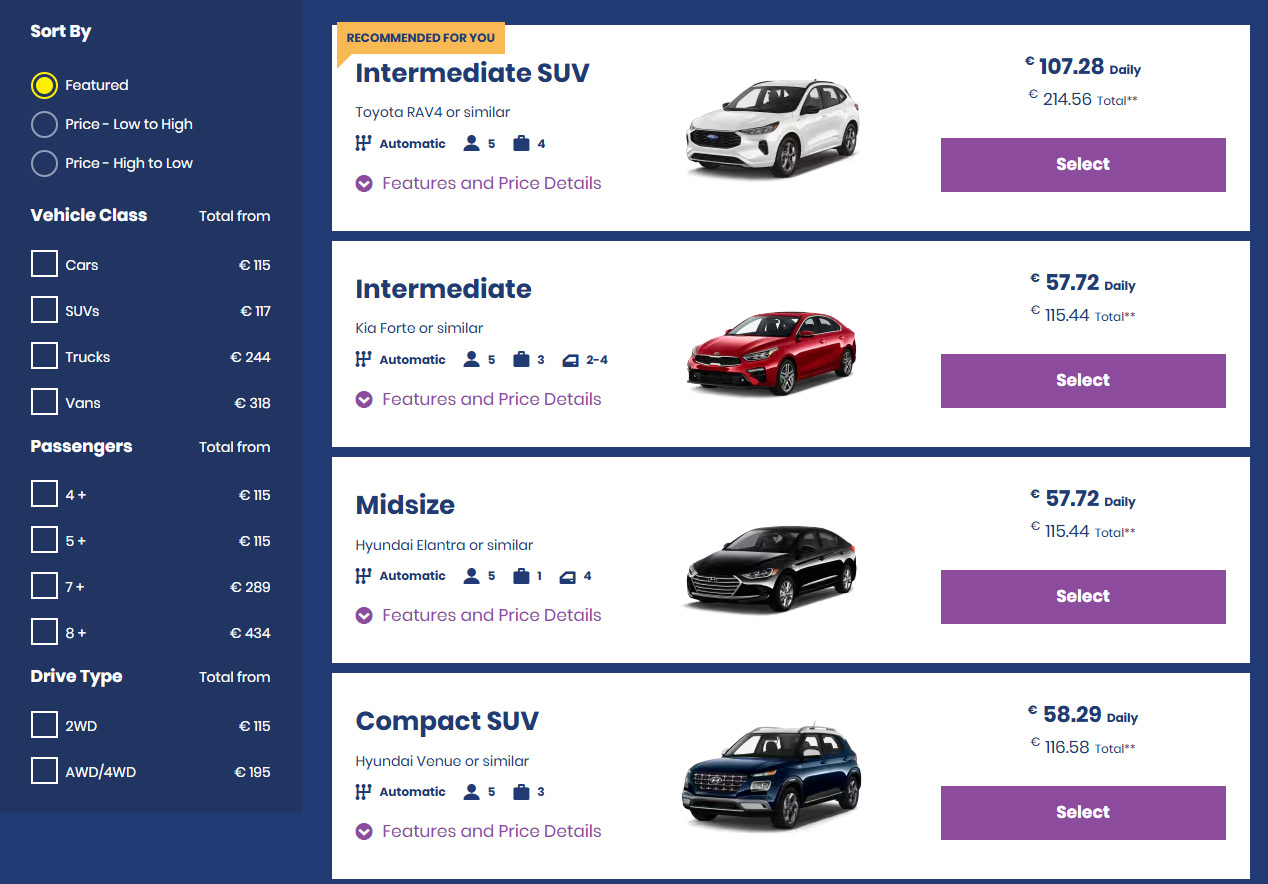Select the Compact SUV Hyundai Venue

coord(1083,813)
